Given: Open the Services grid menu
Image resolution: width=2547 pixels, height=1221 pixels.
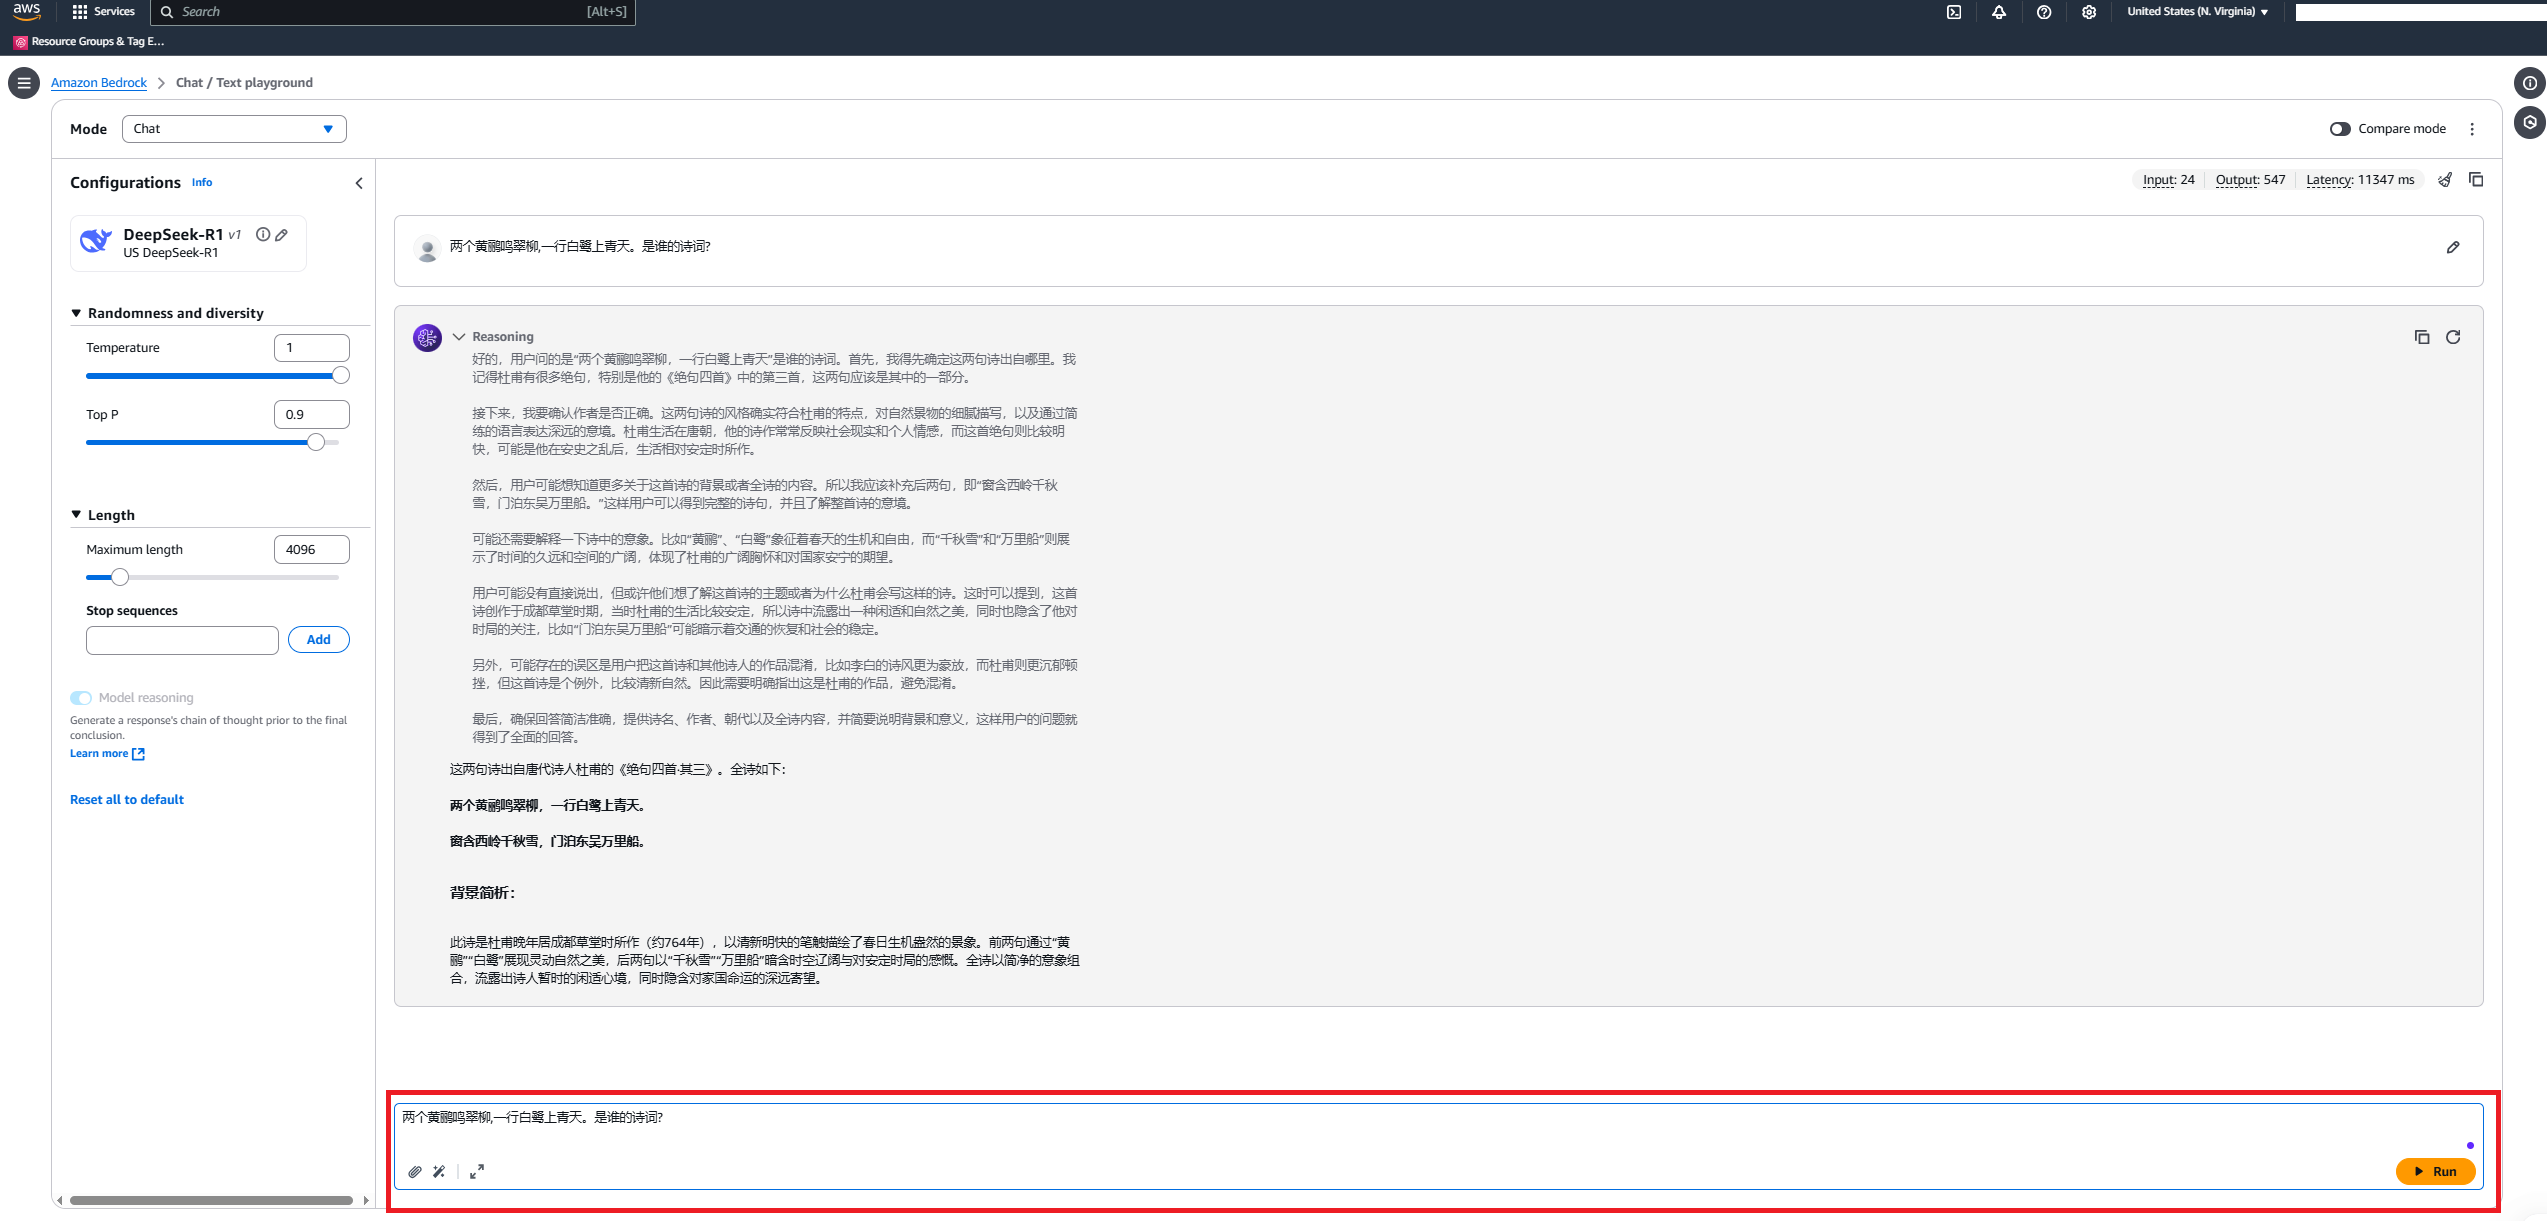Looking at the screenshot, I should pos(104,12).
